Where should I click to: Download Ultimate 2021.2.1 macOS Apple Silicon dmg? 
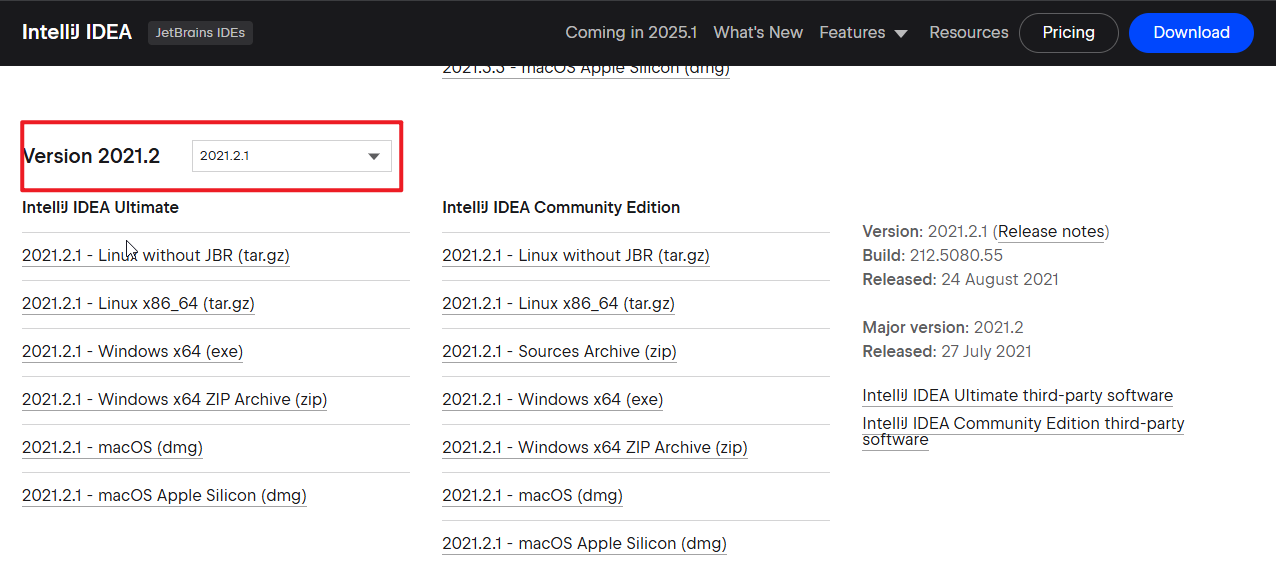(164, 496)
